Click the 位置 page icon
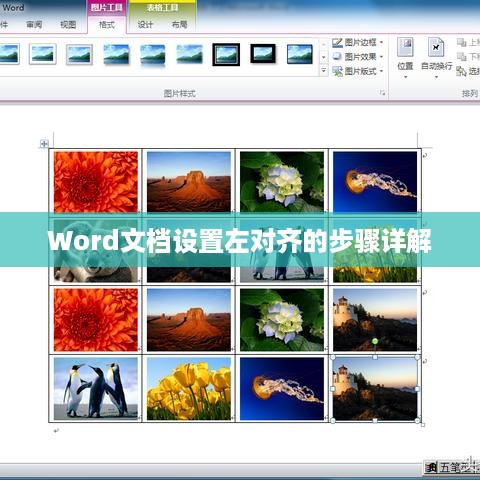 405,47
